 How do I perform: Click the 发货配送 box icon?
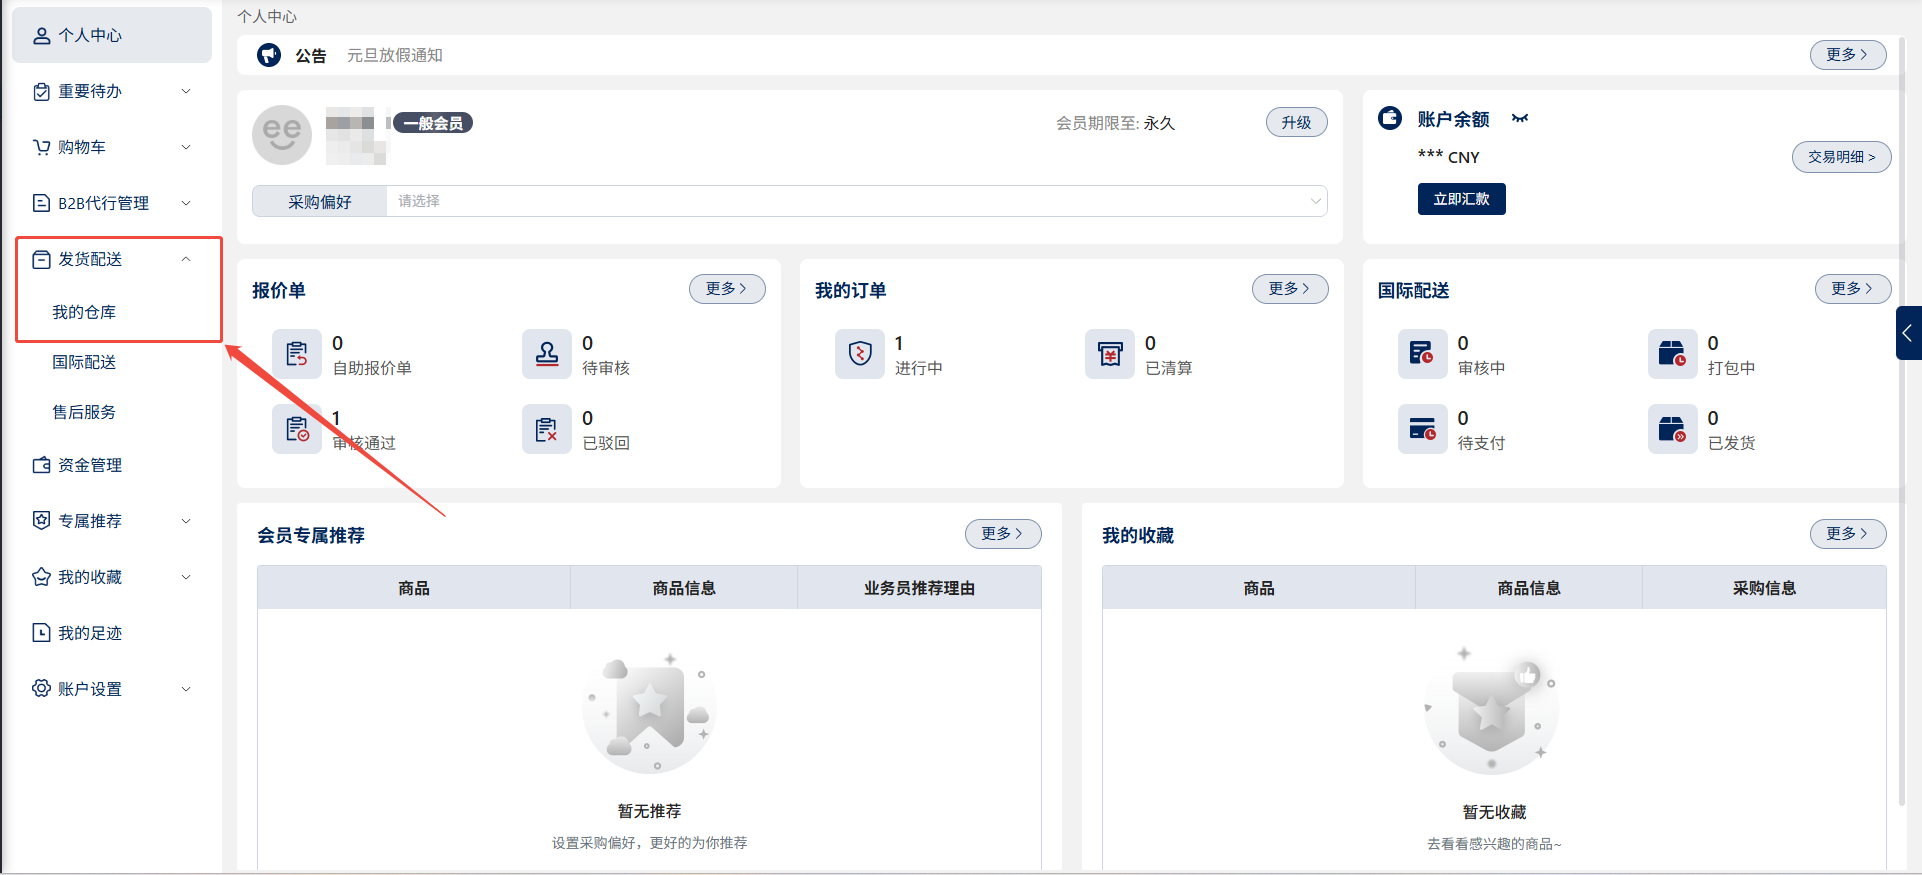[x=41, y=260]
